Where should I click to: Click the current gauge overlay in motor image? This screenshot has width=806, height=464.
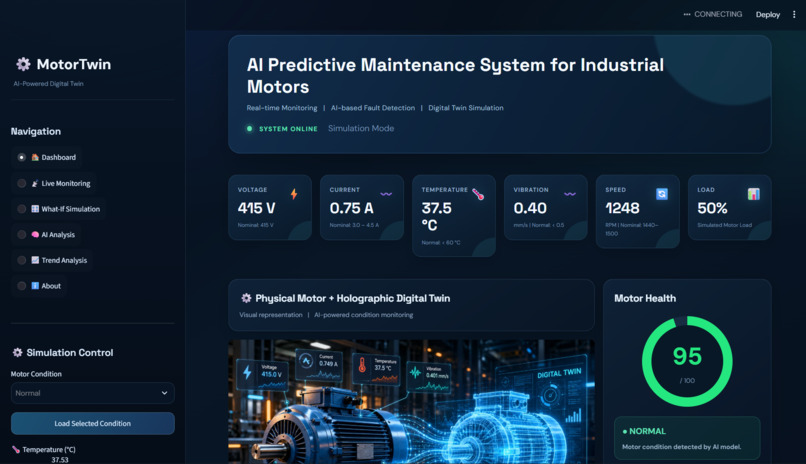point(306,361)
